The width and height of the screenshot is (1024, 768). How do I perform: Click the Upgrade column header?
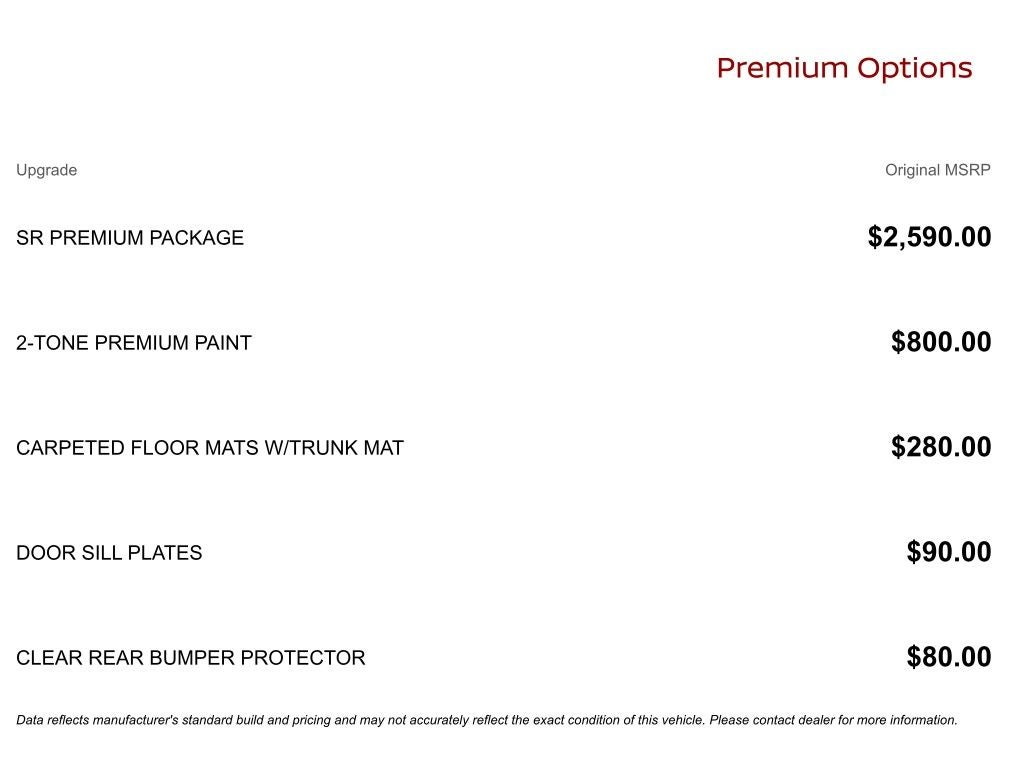tap(46, 170)
